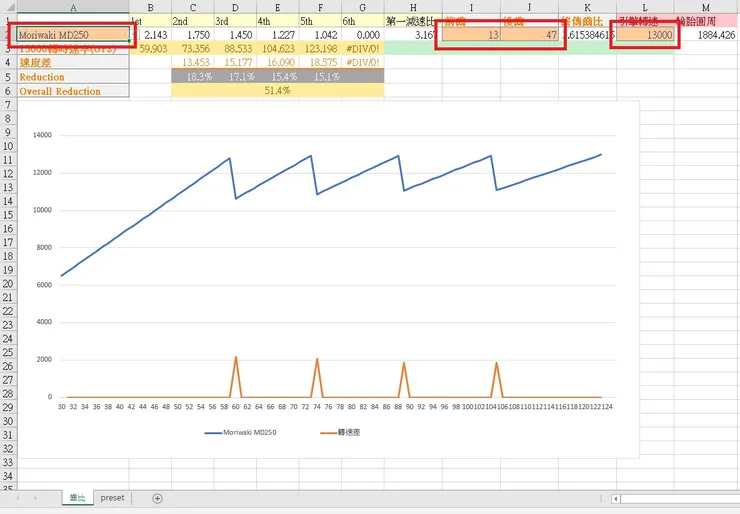Click the Reduction label cell
This screenshot has height=514, width=740.
point(73,77)
